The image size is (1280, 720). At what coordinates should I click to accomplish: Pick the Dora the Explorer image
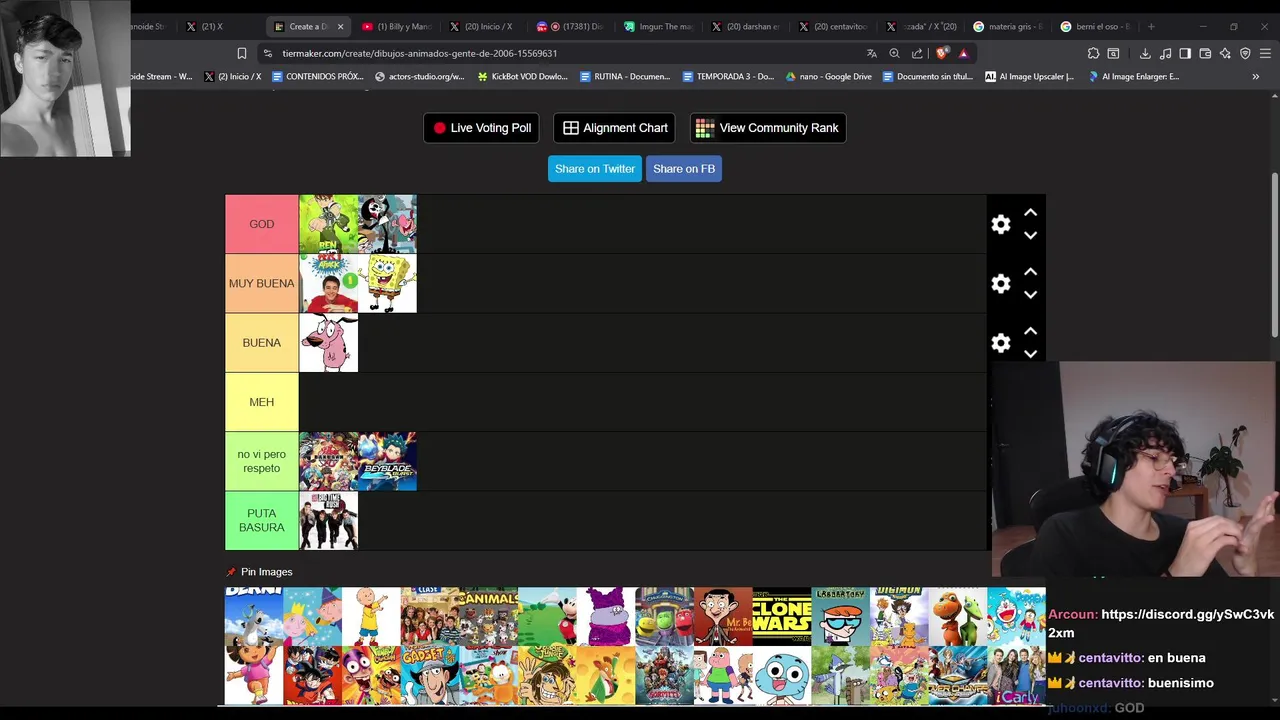254,675
